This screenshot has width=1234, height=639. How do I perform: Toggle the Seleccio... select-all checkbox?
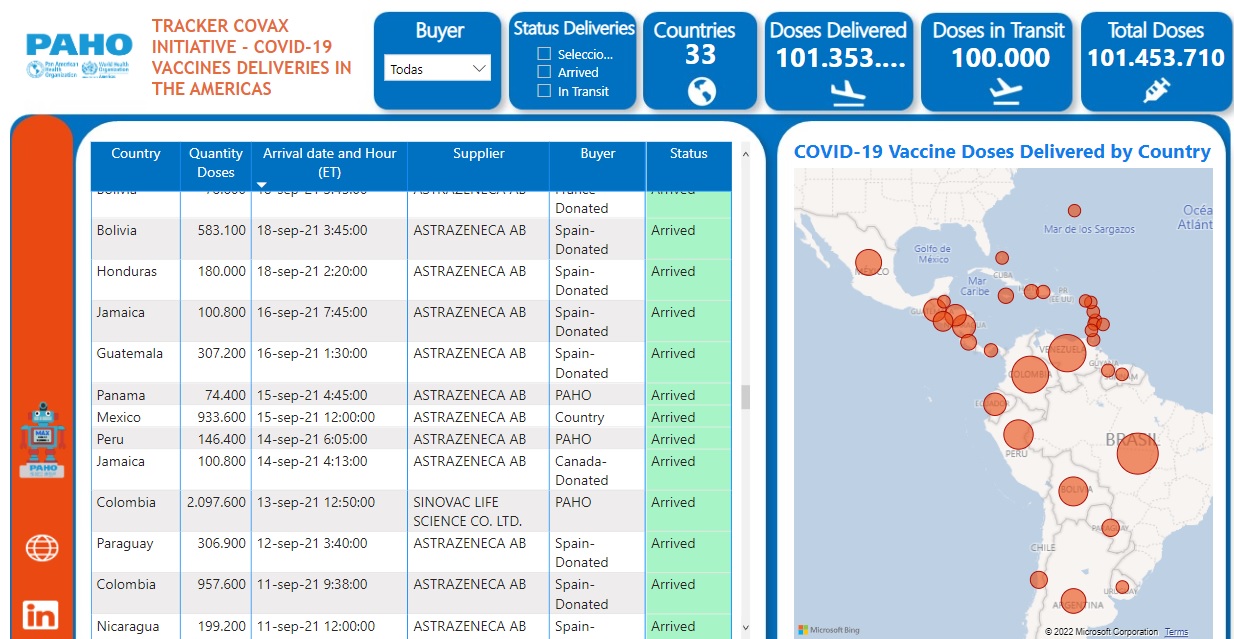pyautogui.click(x=544, y=54)
